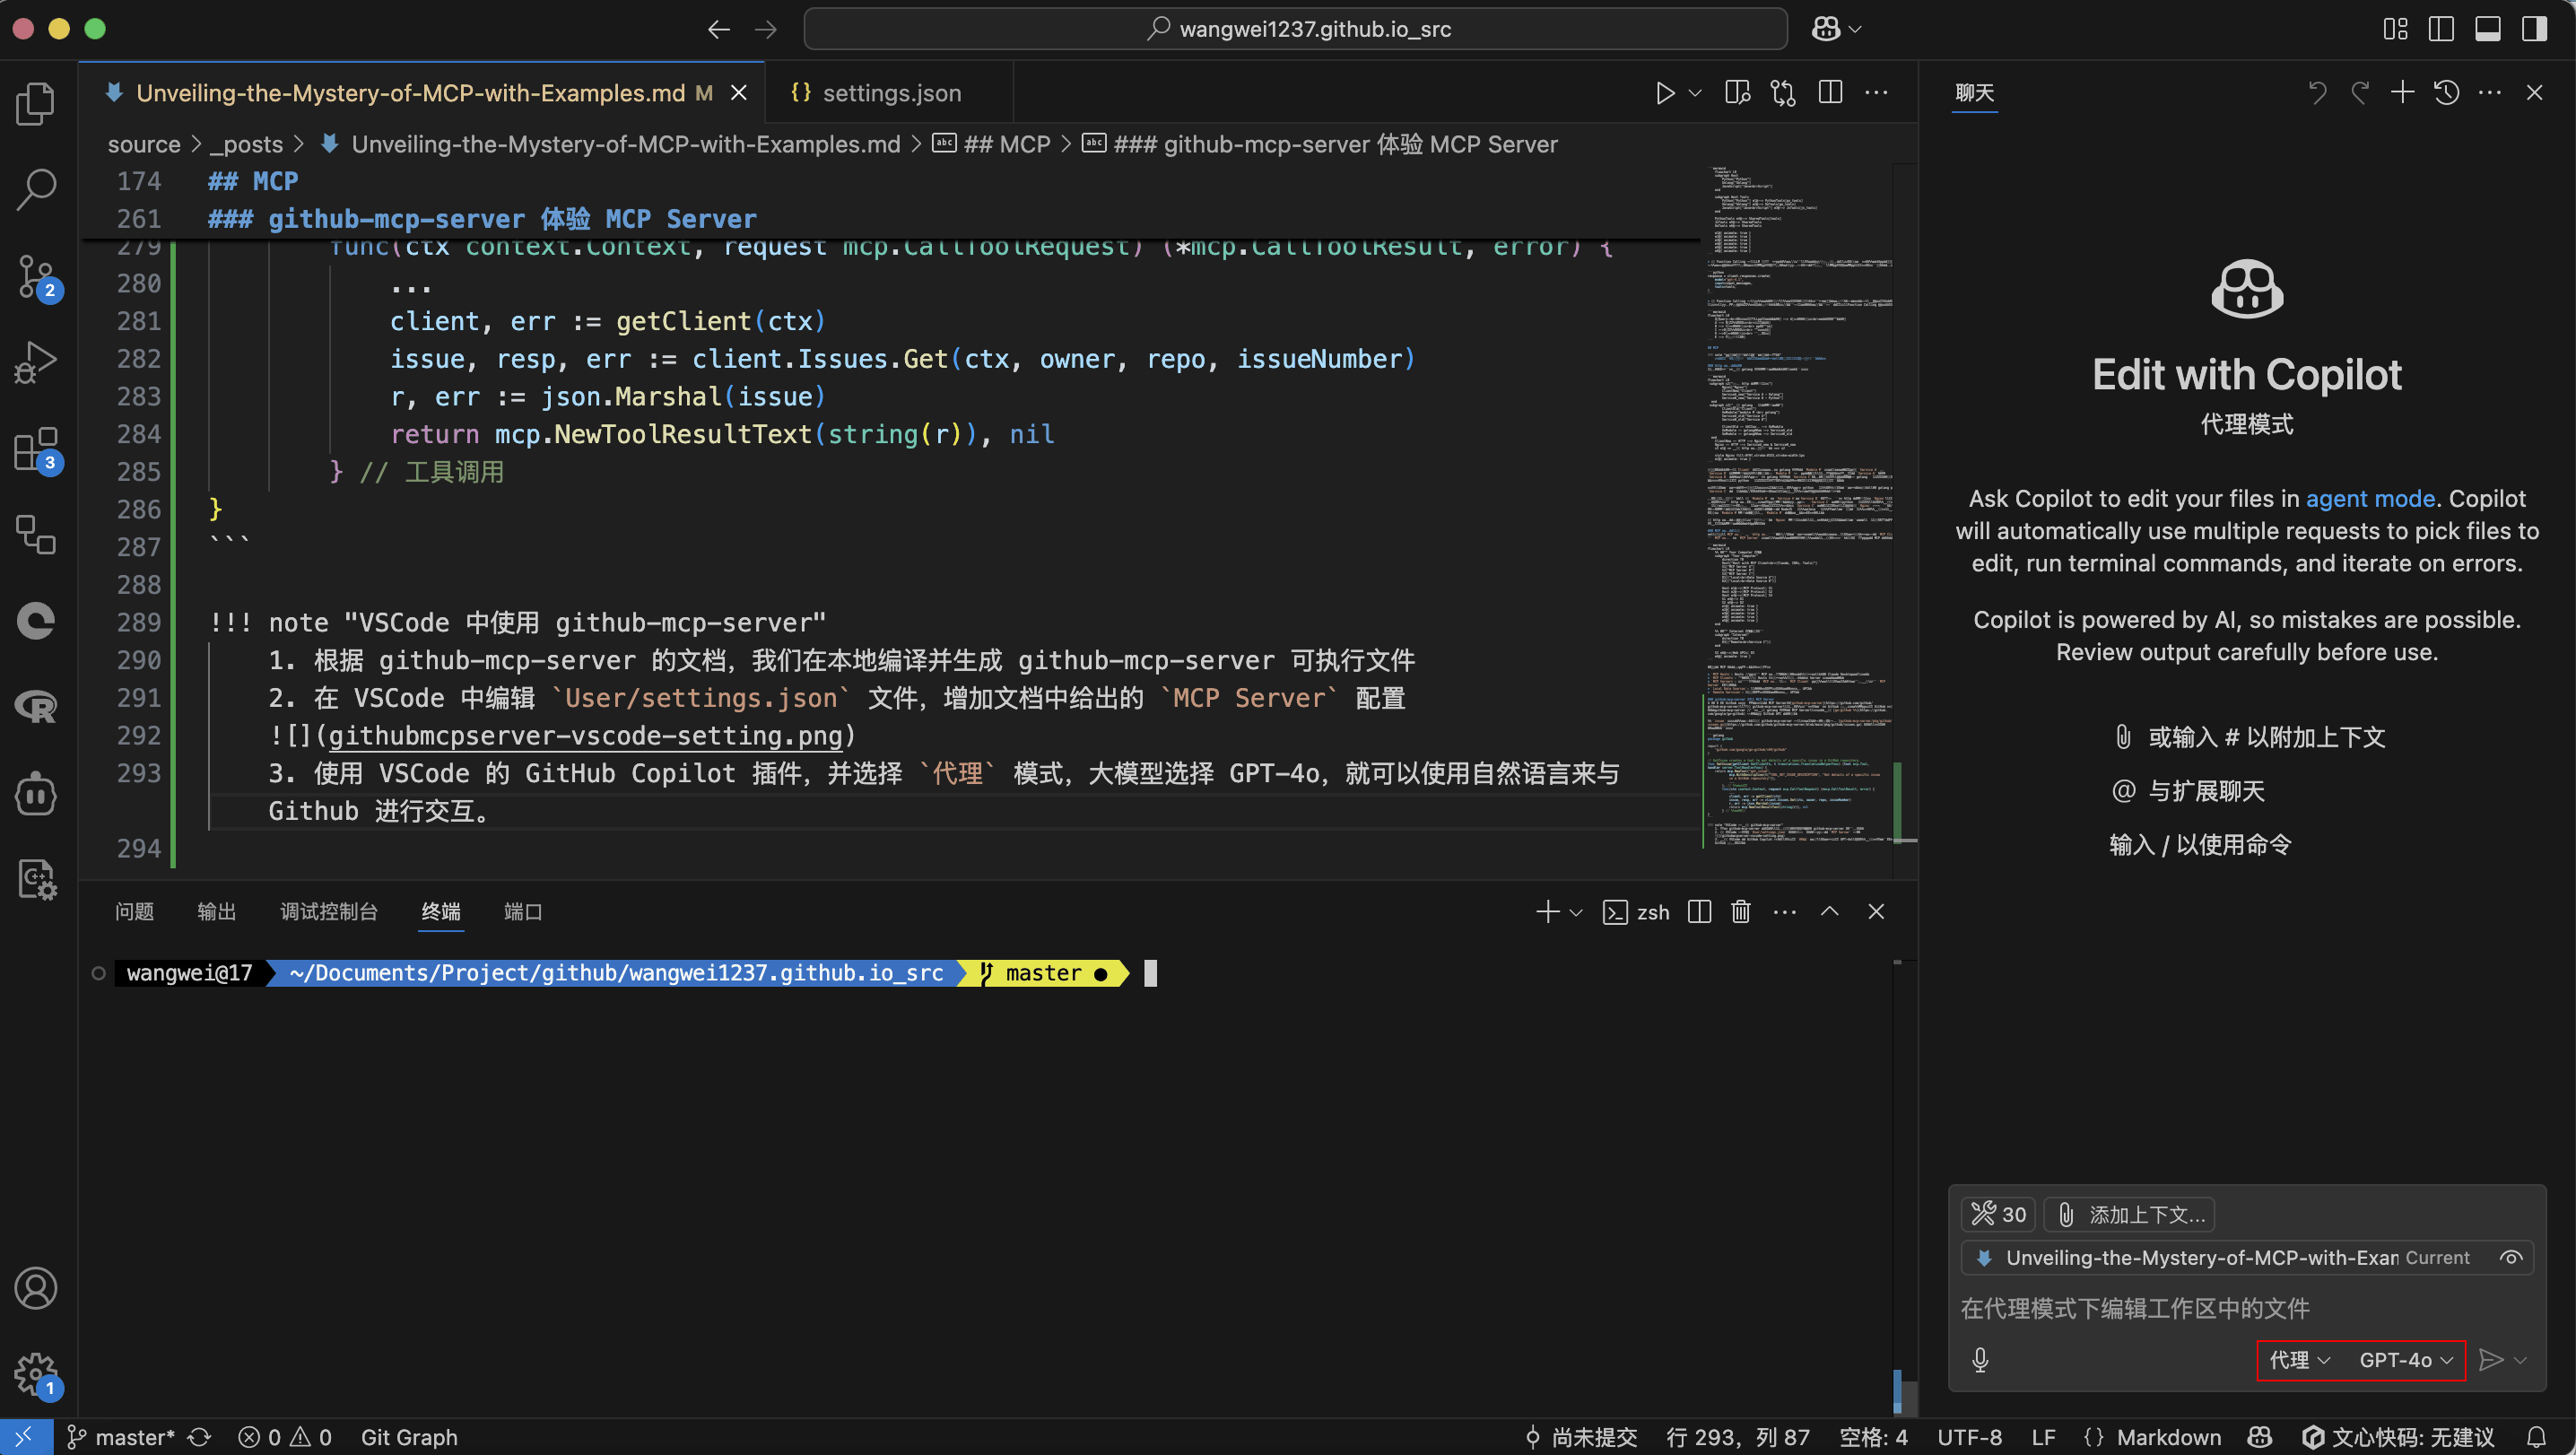
Task: Click the 行 293, 列 87 cursor position entry
Action: click(1738, 1438)
